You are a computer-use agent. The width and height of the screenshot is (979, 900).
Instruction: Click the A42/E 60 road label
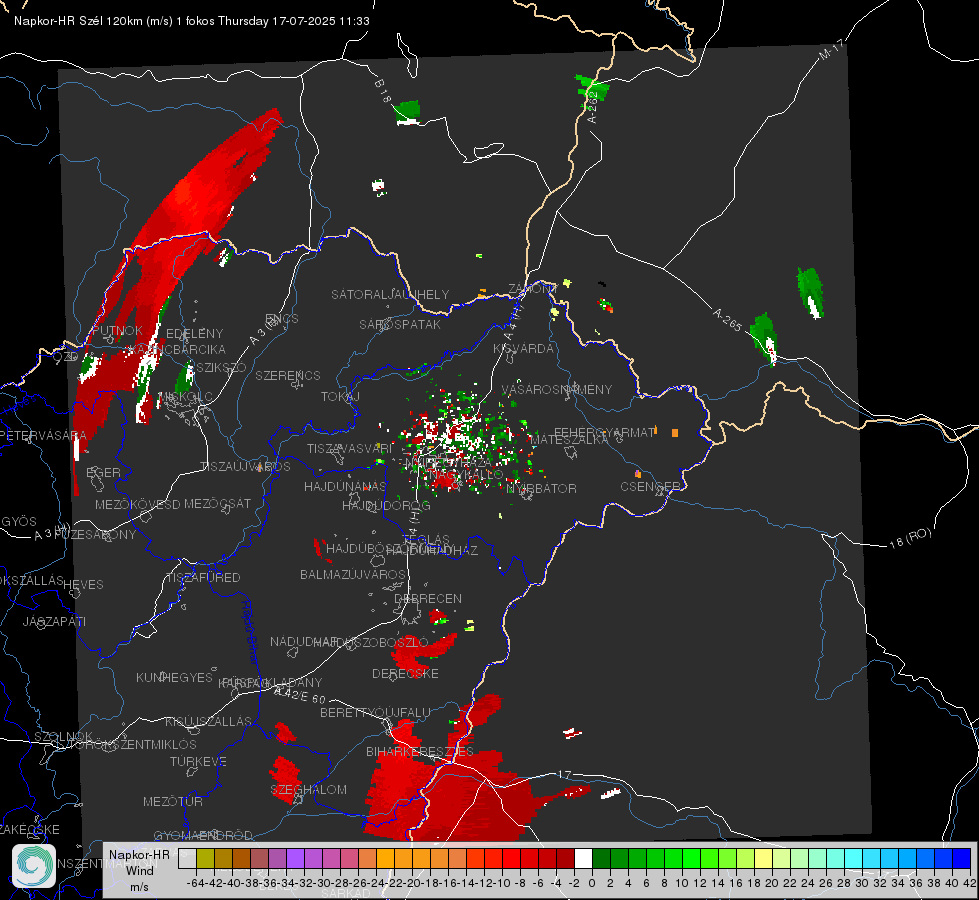300,695
